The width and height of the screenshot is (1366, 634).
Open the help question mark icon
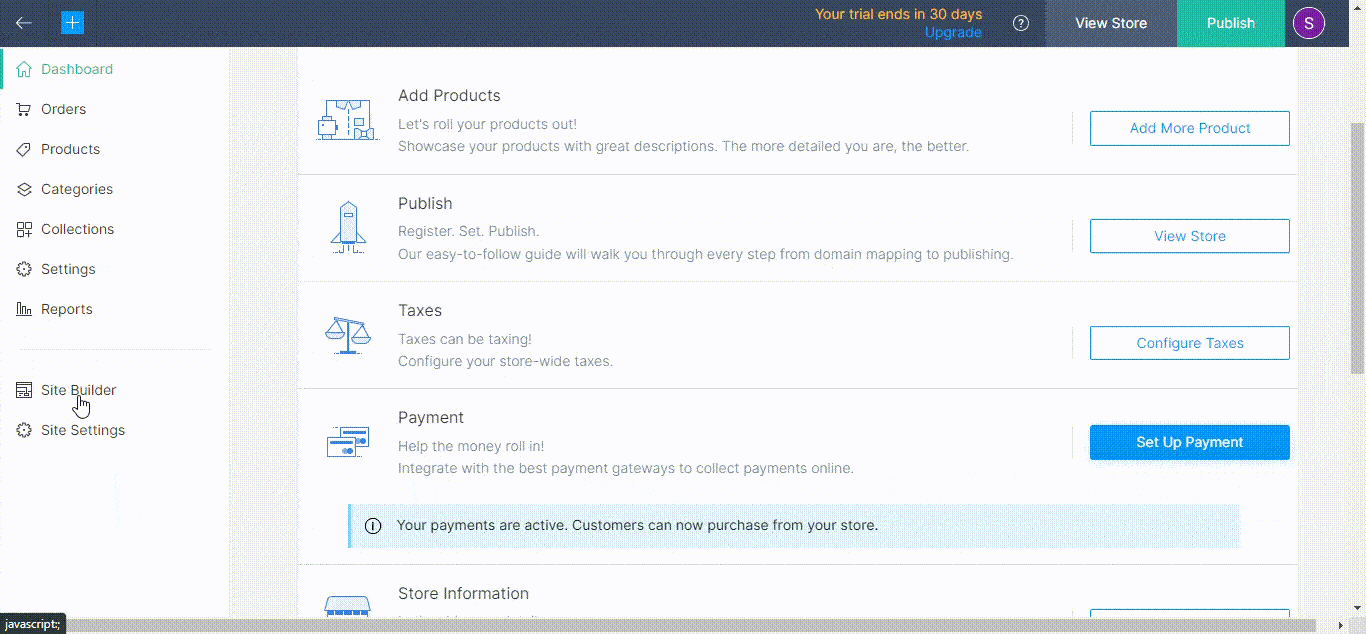(1020, 22)
